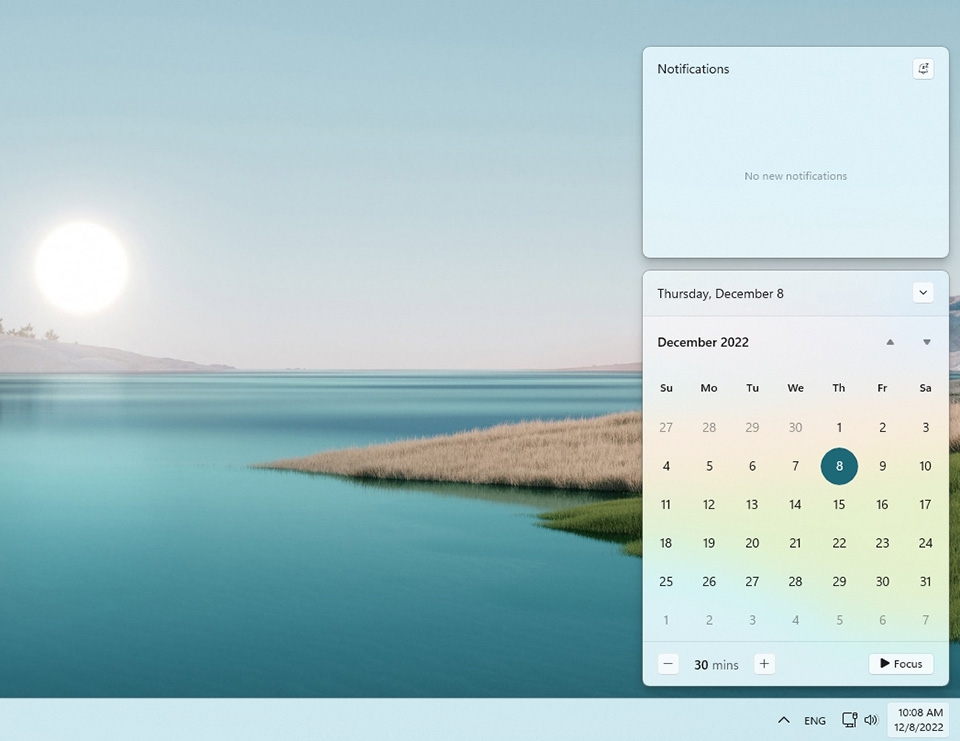Select December 25 on the calendar
The height and width of the screenshot is (741, 960).
click(x=666, y=581)
